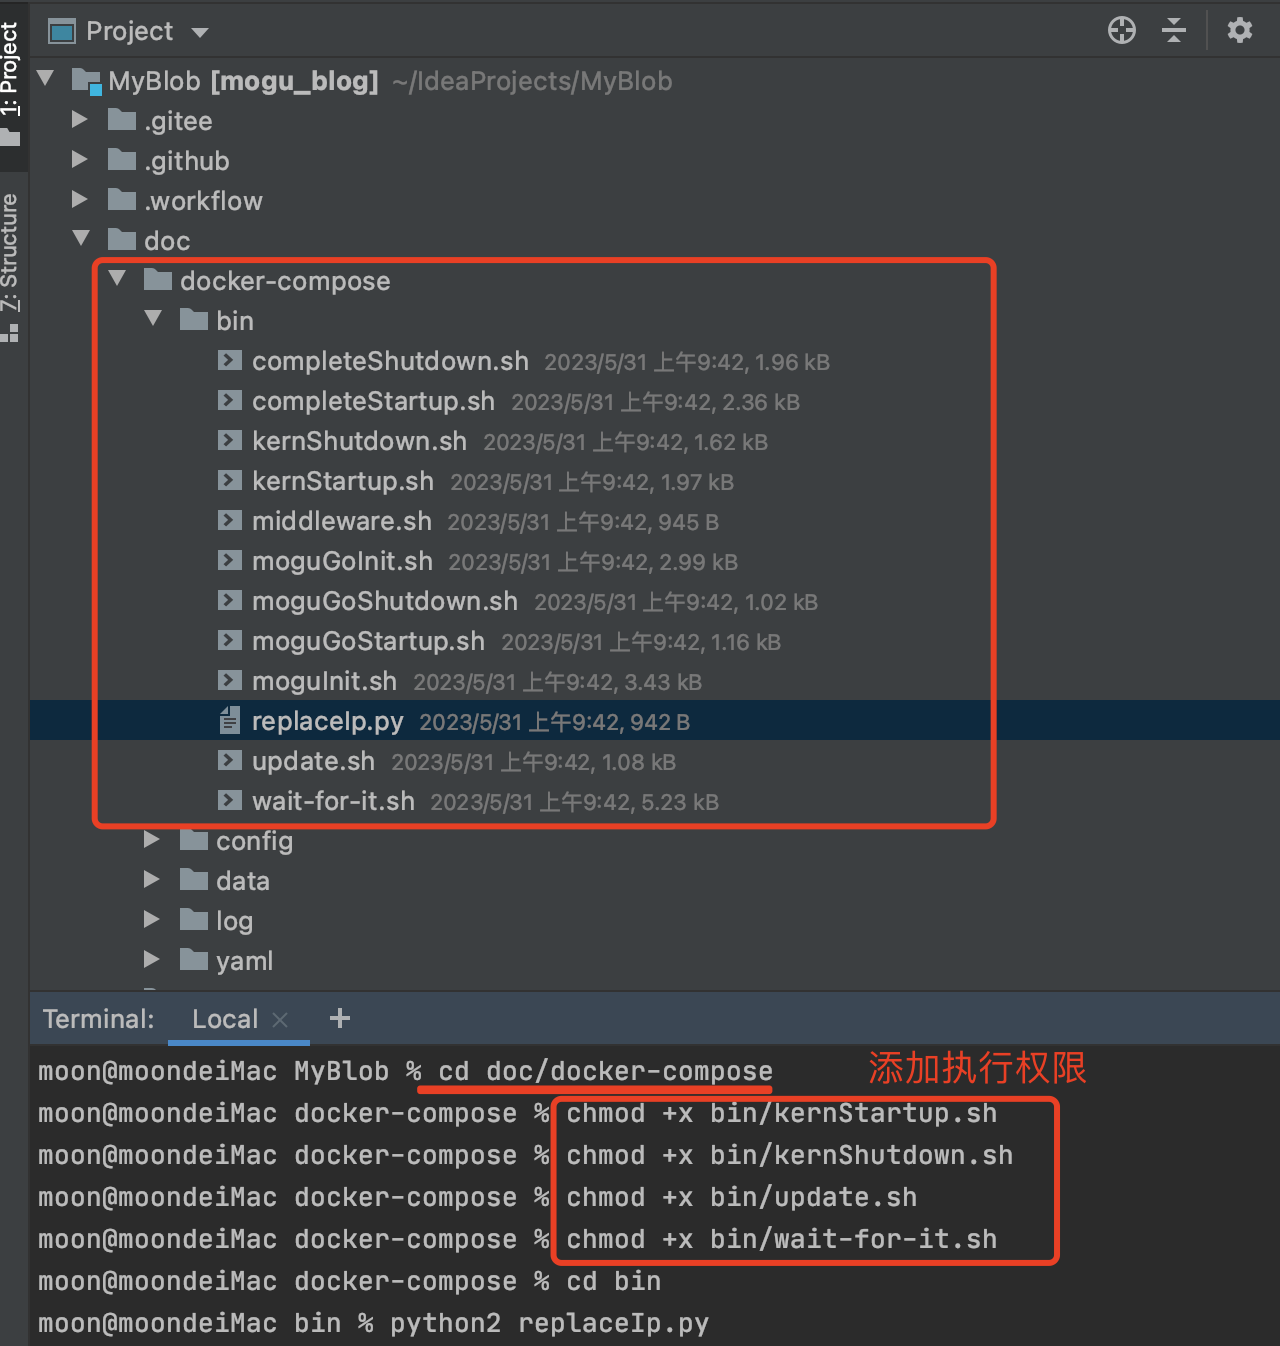Collapse the doc folder
1280x1346 pixels.
81,238
